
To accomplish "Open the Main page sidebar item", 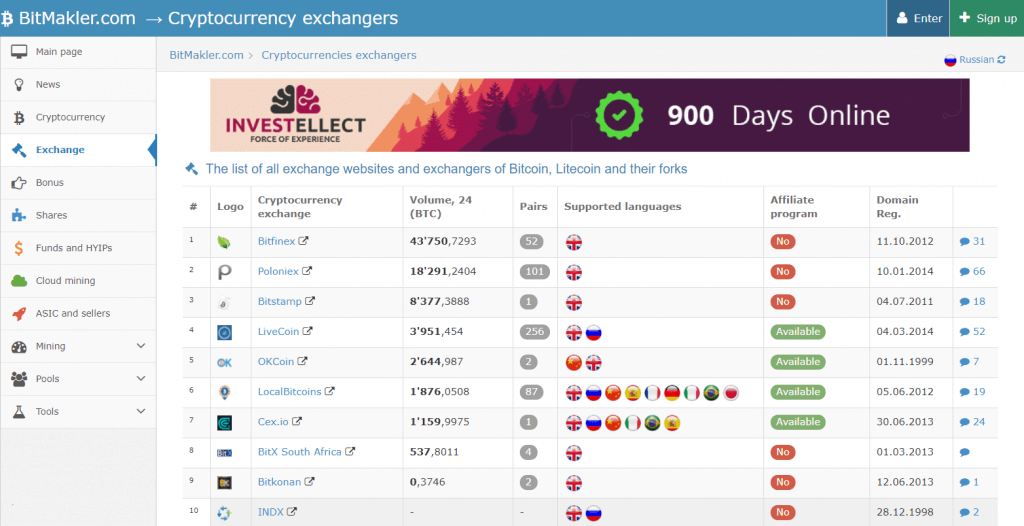I will (x=78, y=52).
